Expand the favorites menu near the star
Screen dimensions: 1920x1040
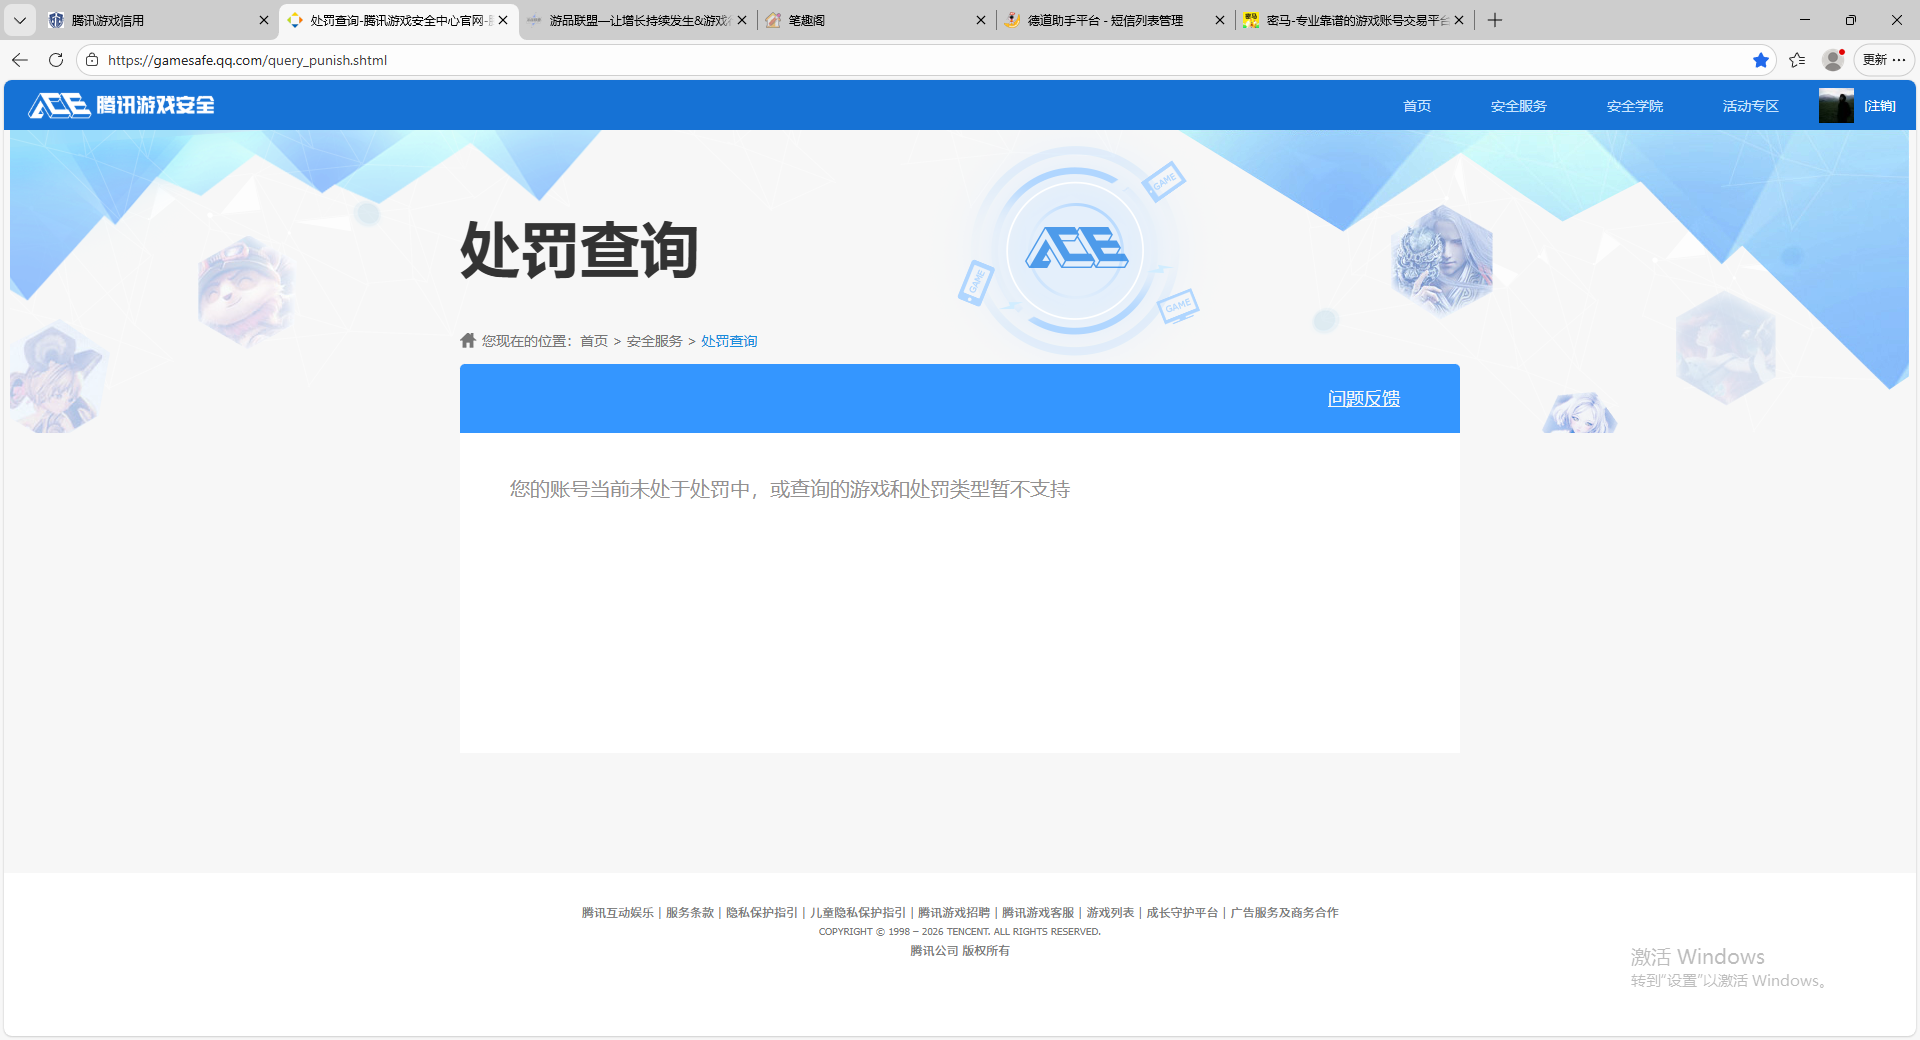point(1797,60)
